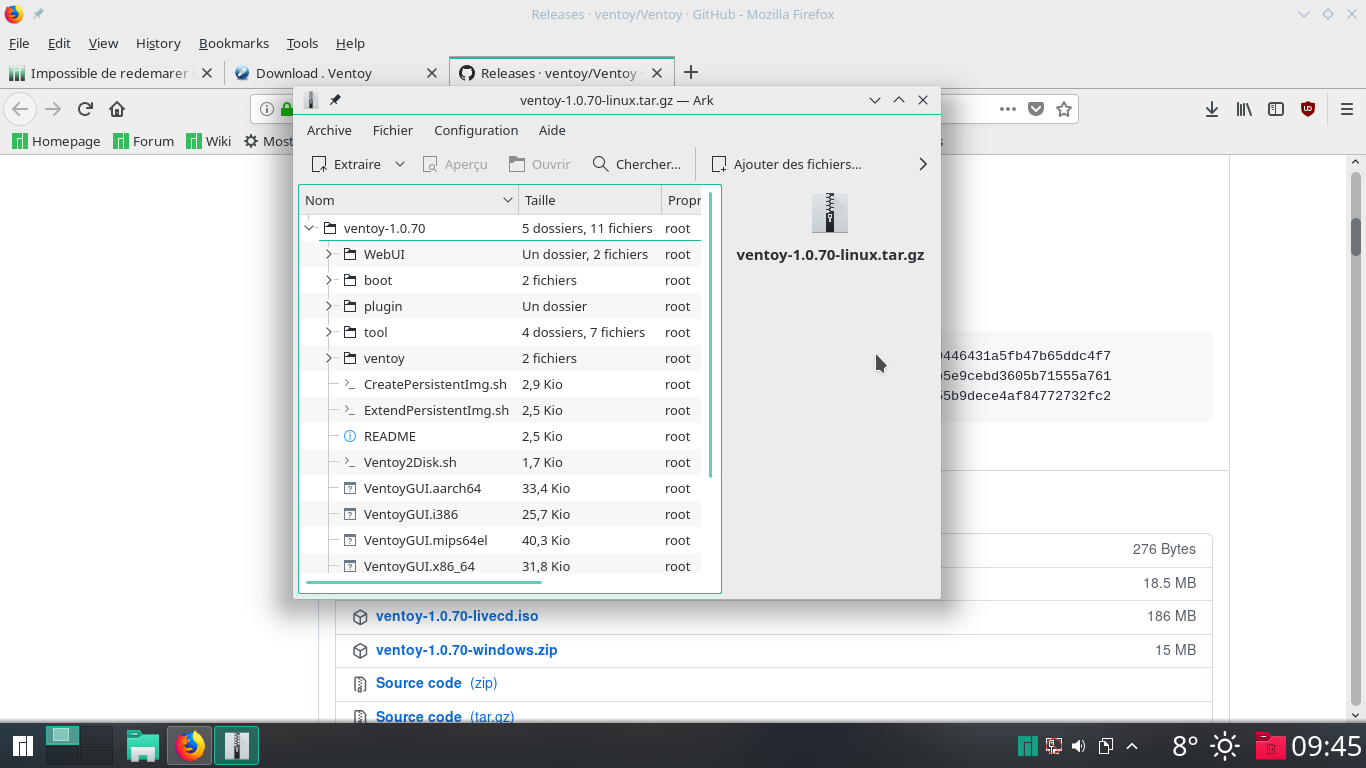The width and height of the screenshot is (1366, 768).
Task: Collapse the ventoy-1.0.70 root folder
Action: pos(309,228)
